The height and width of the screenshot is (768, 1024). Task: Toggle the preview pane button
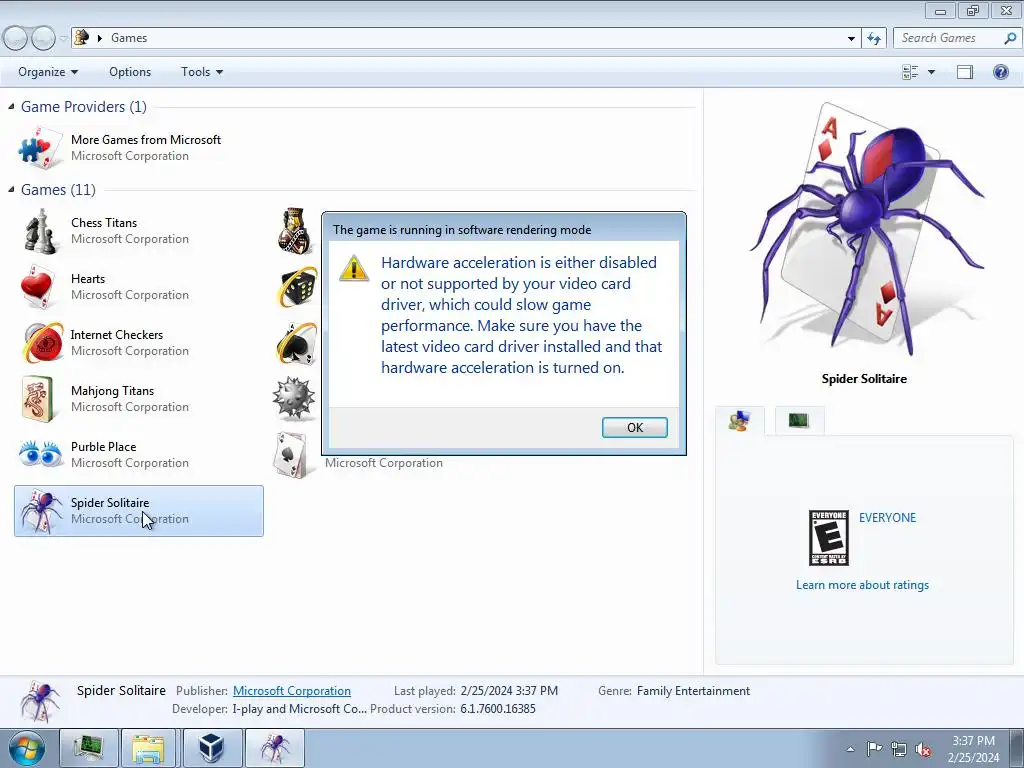tap(965, 72)
